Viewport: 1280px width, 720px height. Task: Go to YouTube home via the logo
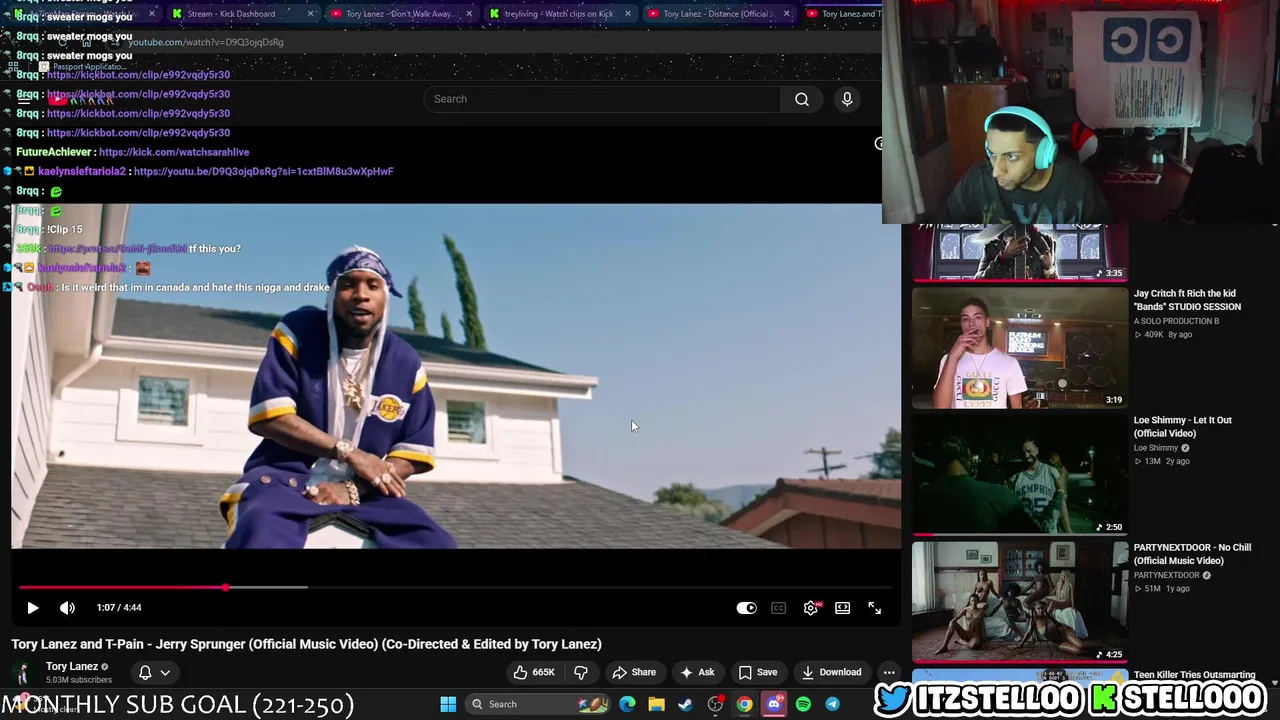point(80,99)
